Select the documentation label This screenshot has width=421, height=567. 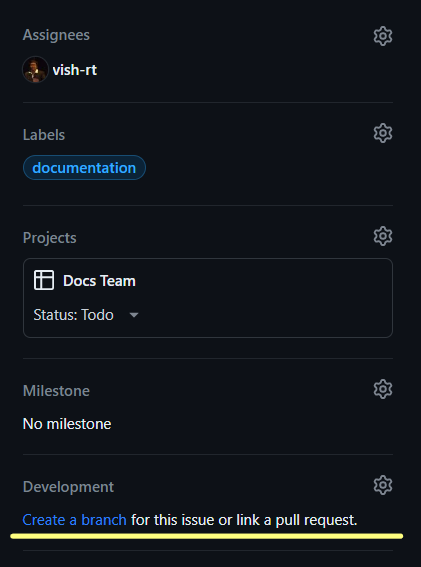point(84,168)
